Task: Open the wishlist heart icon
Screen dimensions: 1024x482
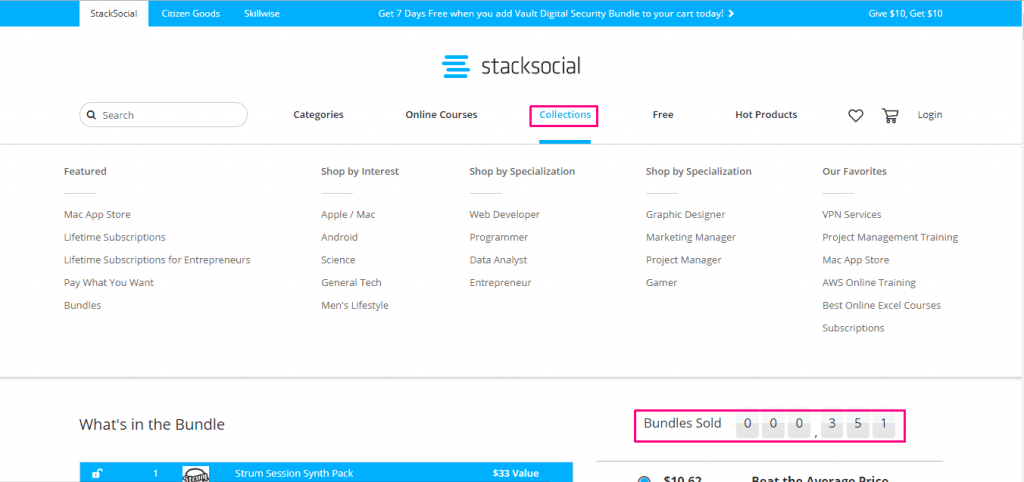Action: pyautogui.click(x=856, y=116)
